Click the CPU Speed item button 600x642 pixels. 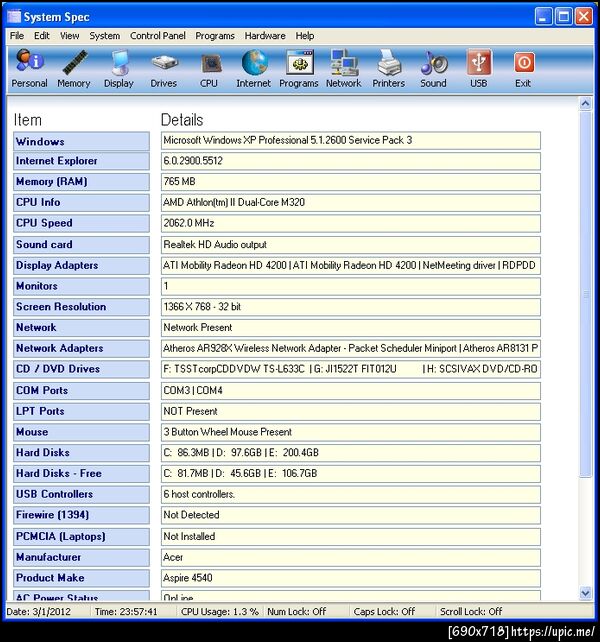coord(81,224)
